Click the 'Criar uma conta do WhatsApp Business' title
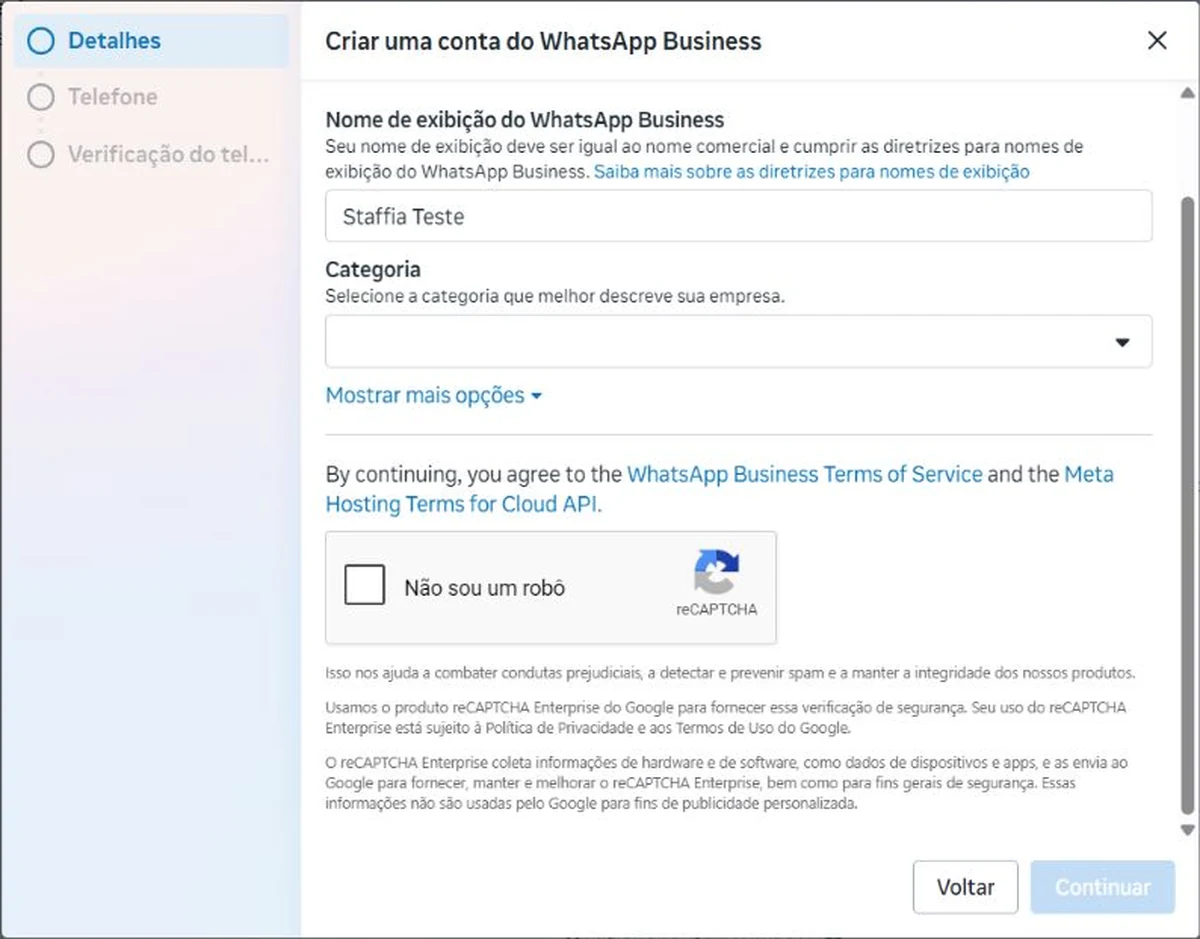Screen dimensions: 1200x939 tap(543, 41)
